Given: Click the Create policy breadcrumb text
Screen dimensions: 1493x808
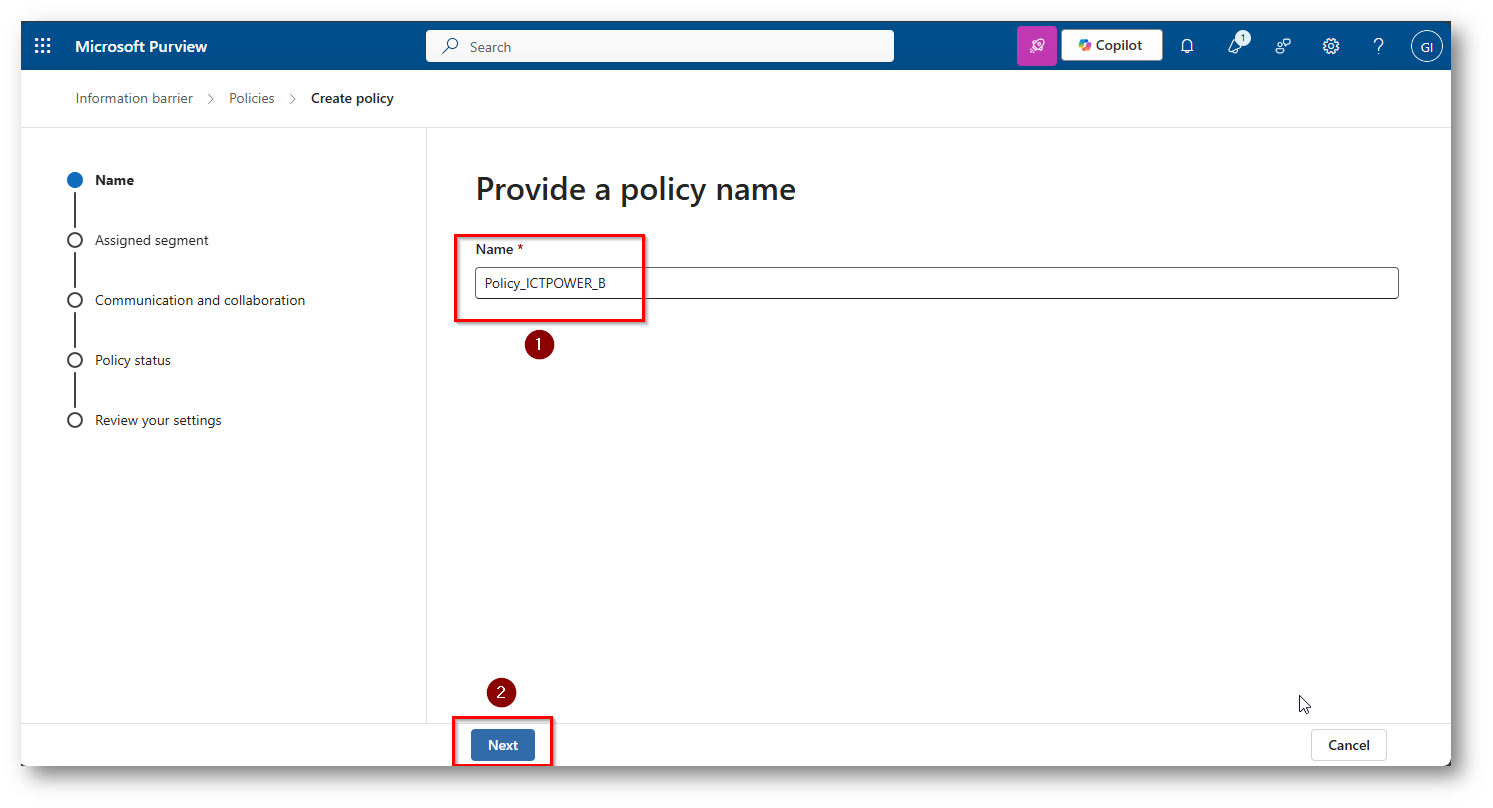Looking at the screenshot, I should (x=352, y=98).
